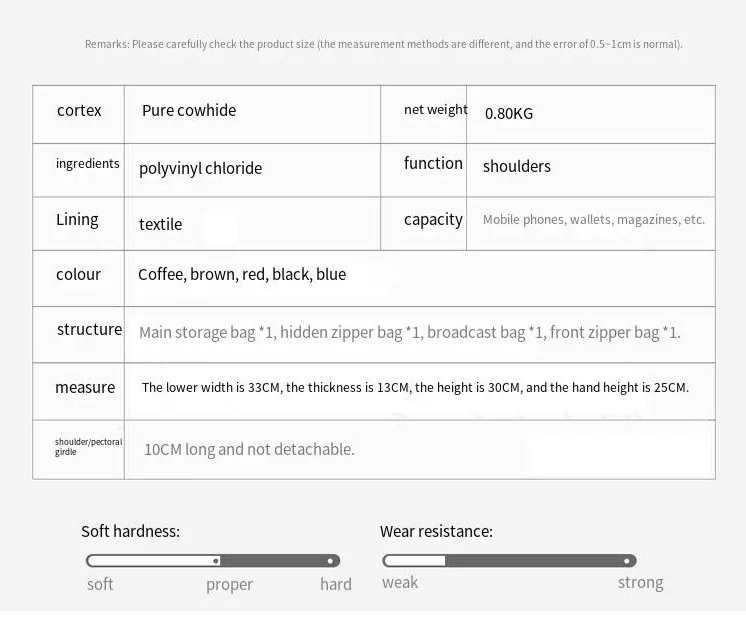Viewport: 746px width, 617px height.
Task: Click the "hard" label under hardness slider
Action: click(336, 585)
